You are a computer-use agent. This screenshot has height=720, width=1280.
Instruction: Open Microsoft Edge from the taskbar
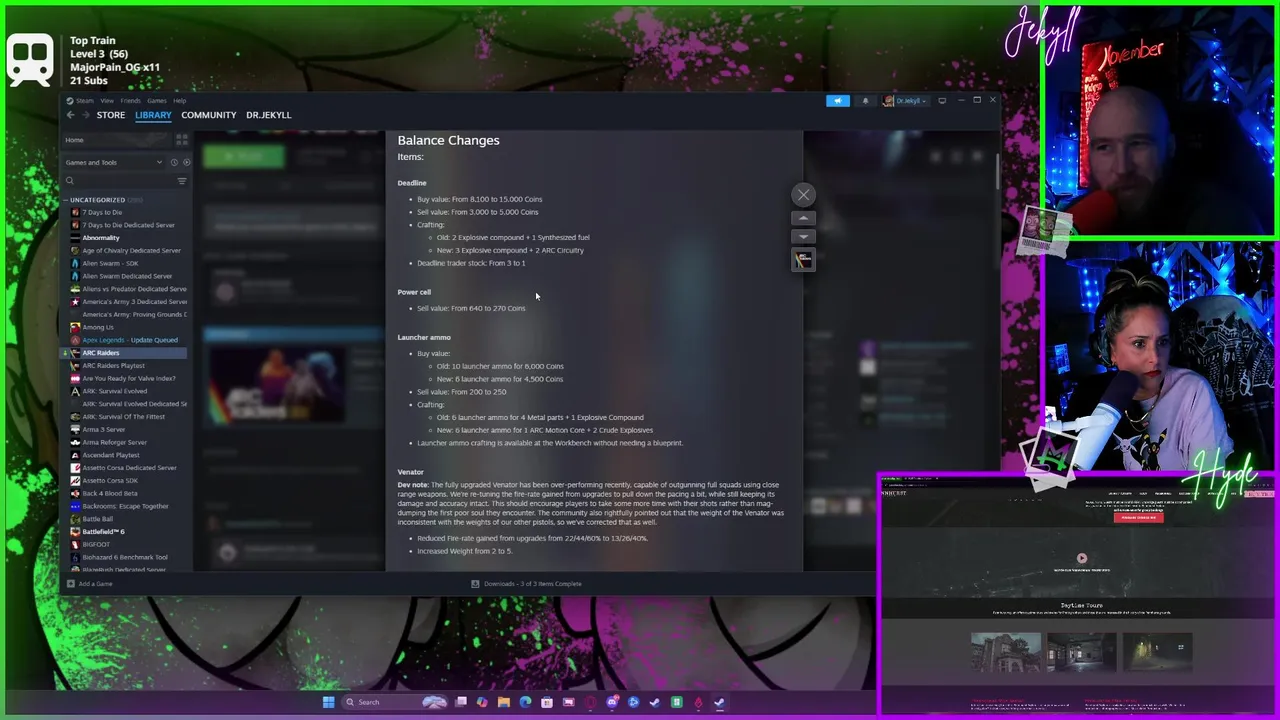point(525,702)
